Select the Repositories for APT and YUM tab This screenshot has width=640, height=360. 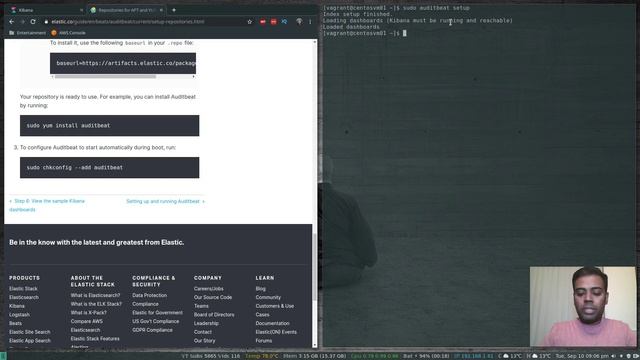tap(127, 10)
